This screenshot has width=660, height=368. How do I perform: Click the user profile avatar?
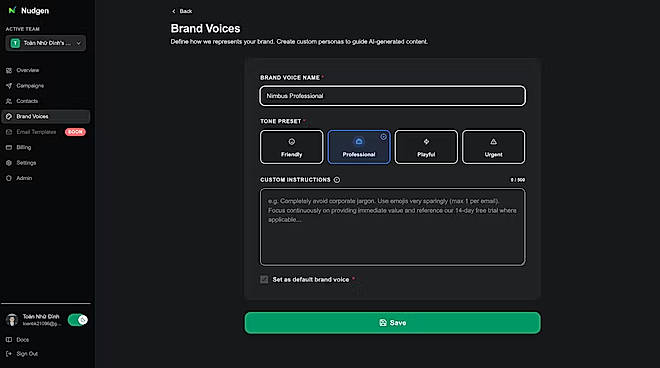click(12, 320)
